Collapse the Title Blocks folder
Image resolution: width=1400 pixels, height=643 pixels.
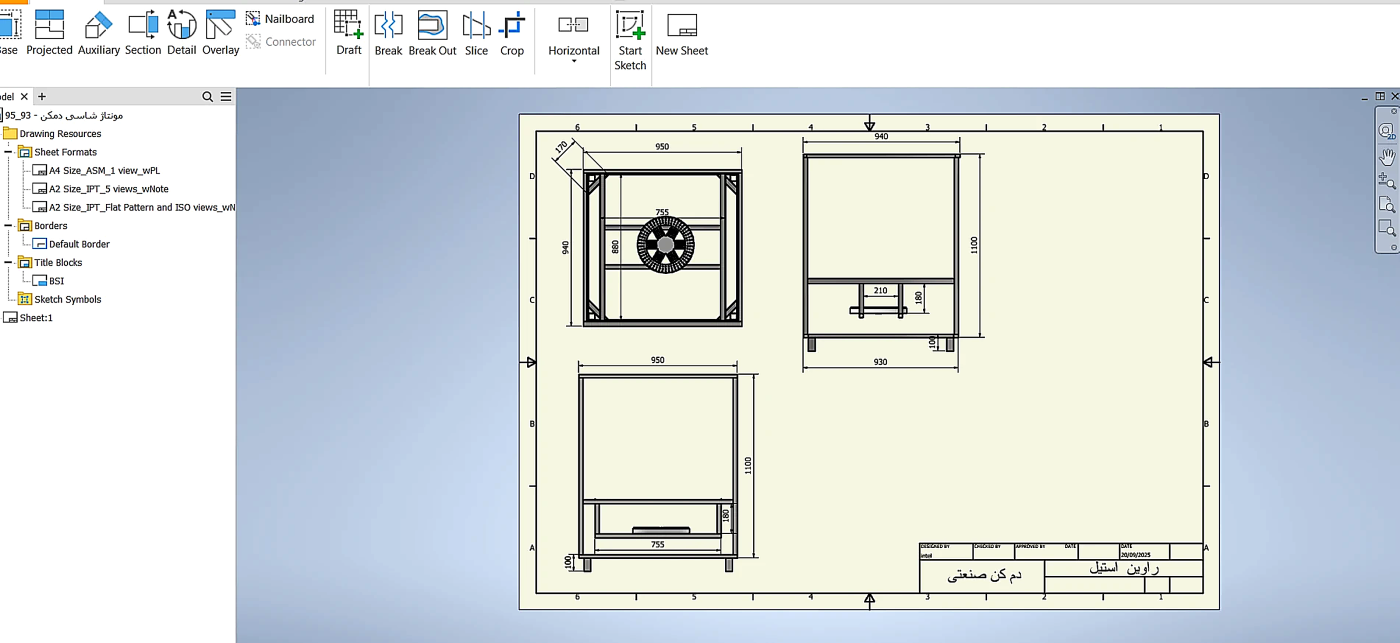[x=8, y=262]
